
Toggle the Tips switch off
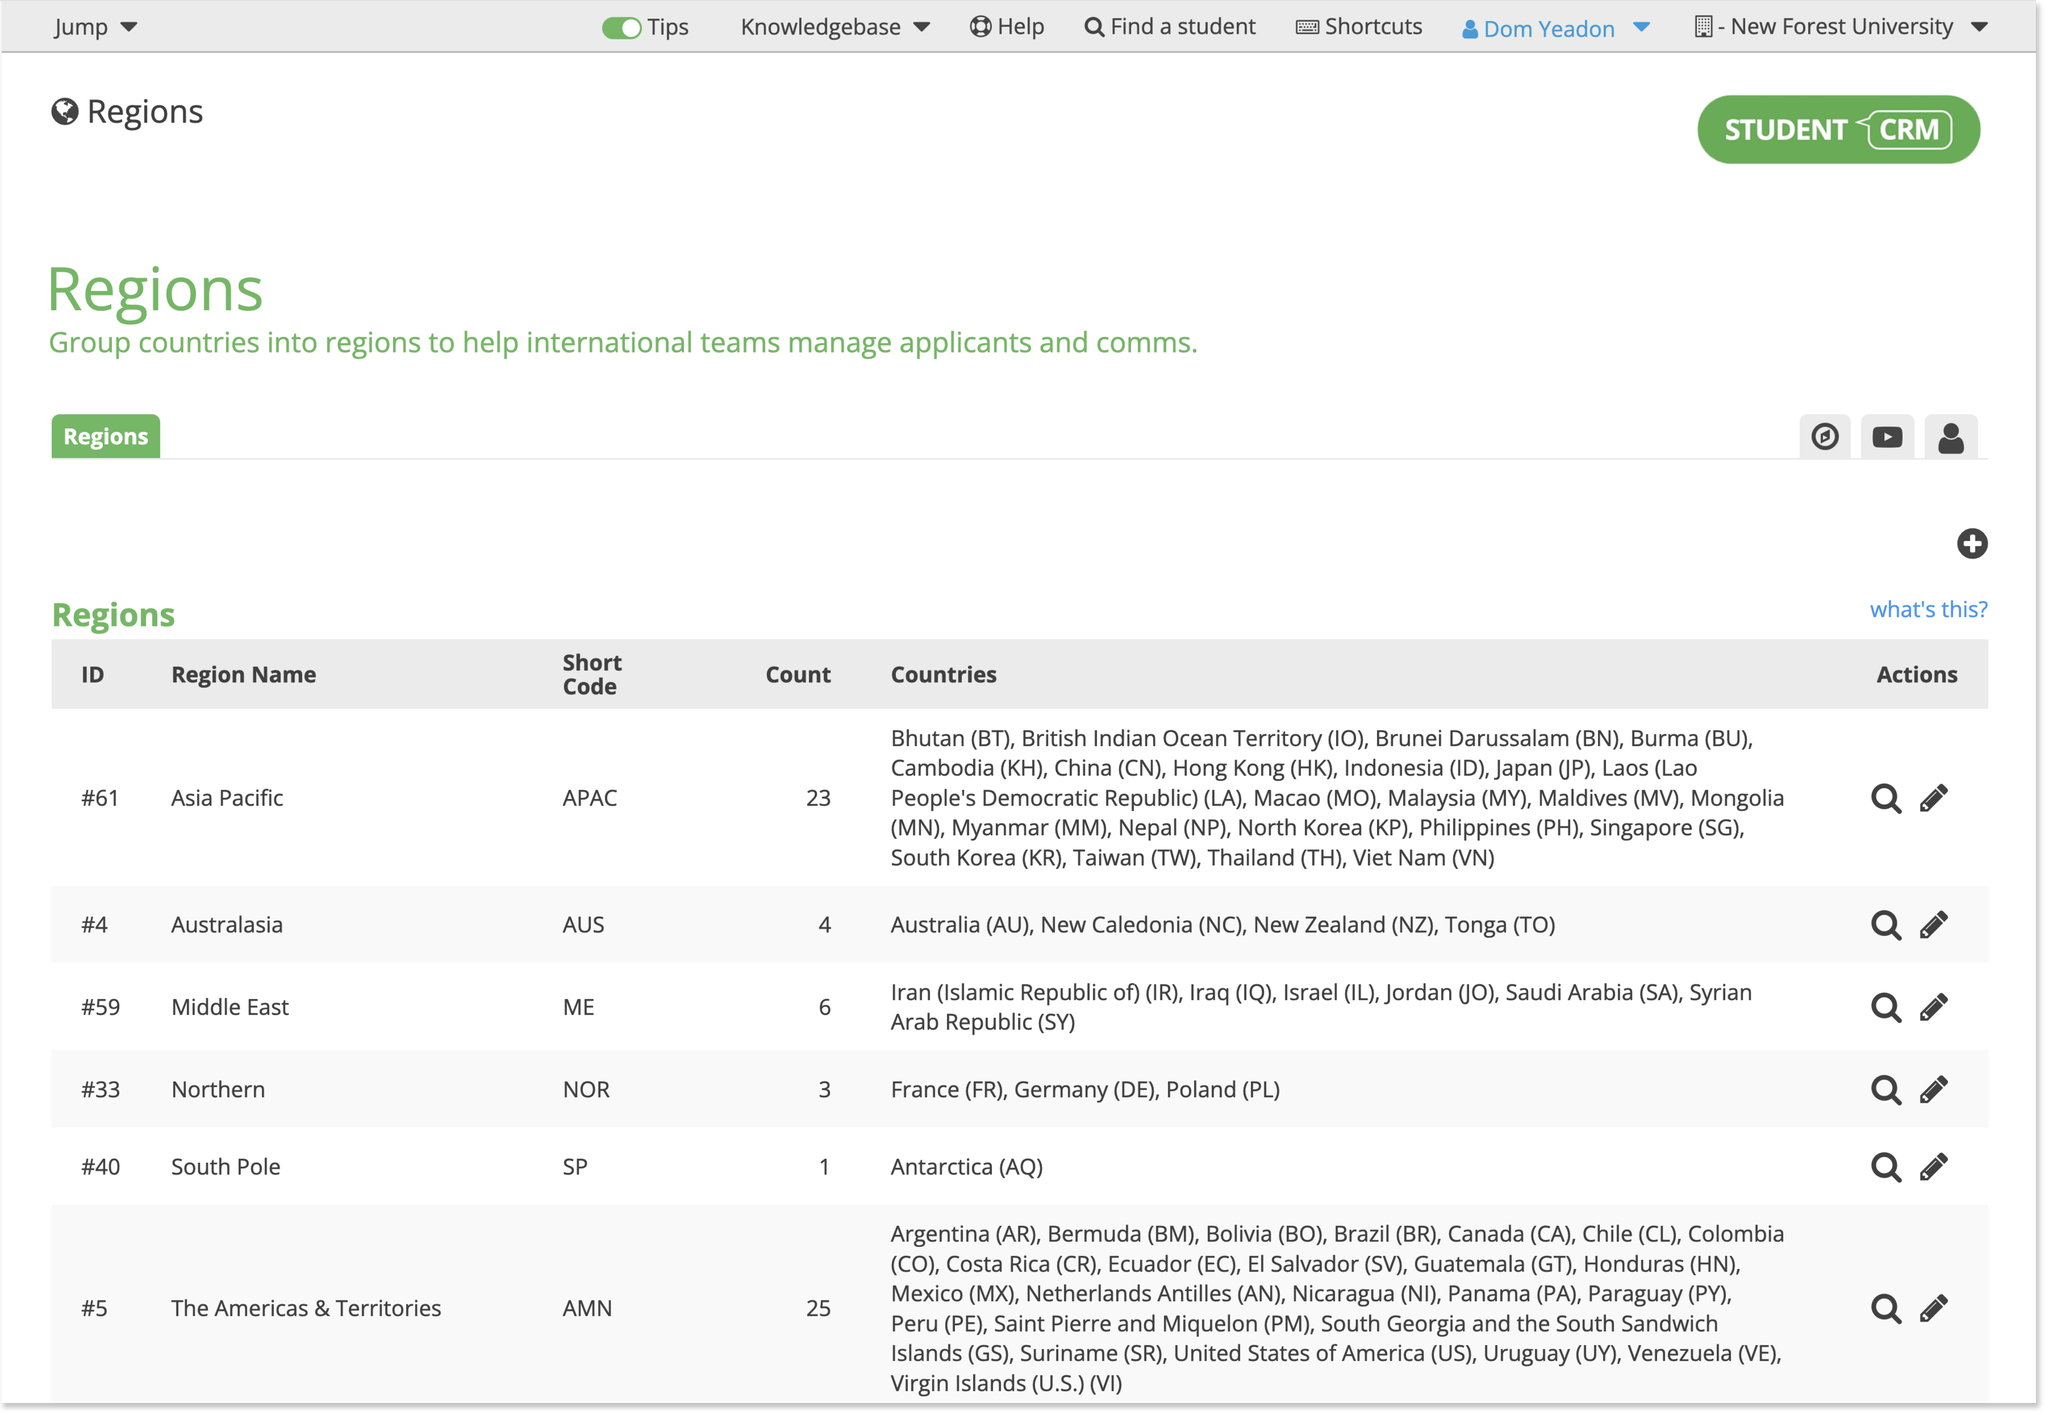tap(621, 28)
